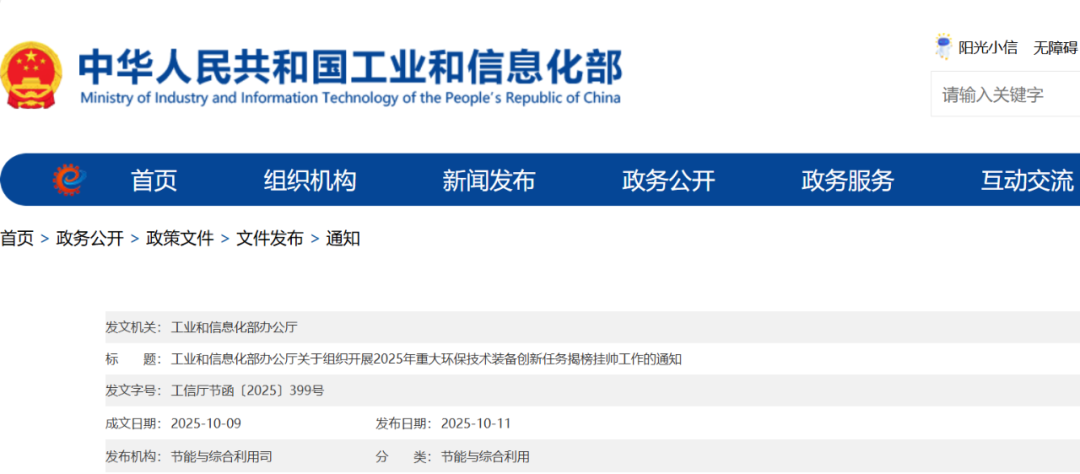
Task: Click the creation date 2025-10-09
Action: 206,422
